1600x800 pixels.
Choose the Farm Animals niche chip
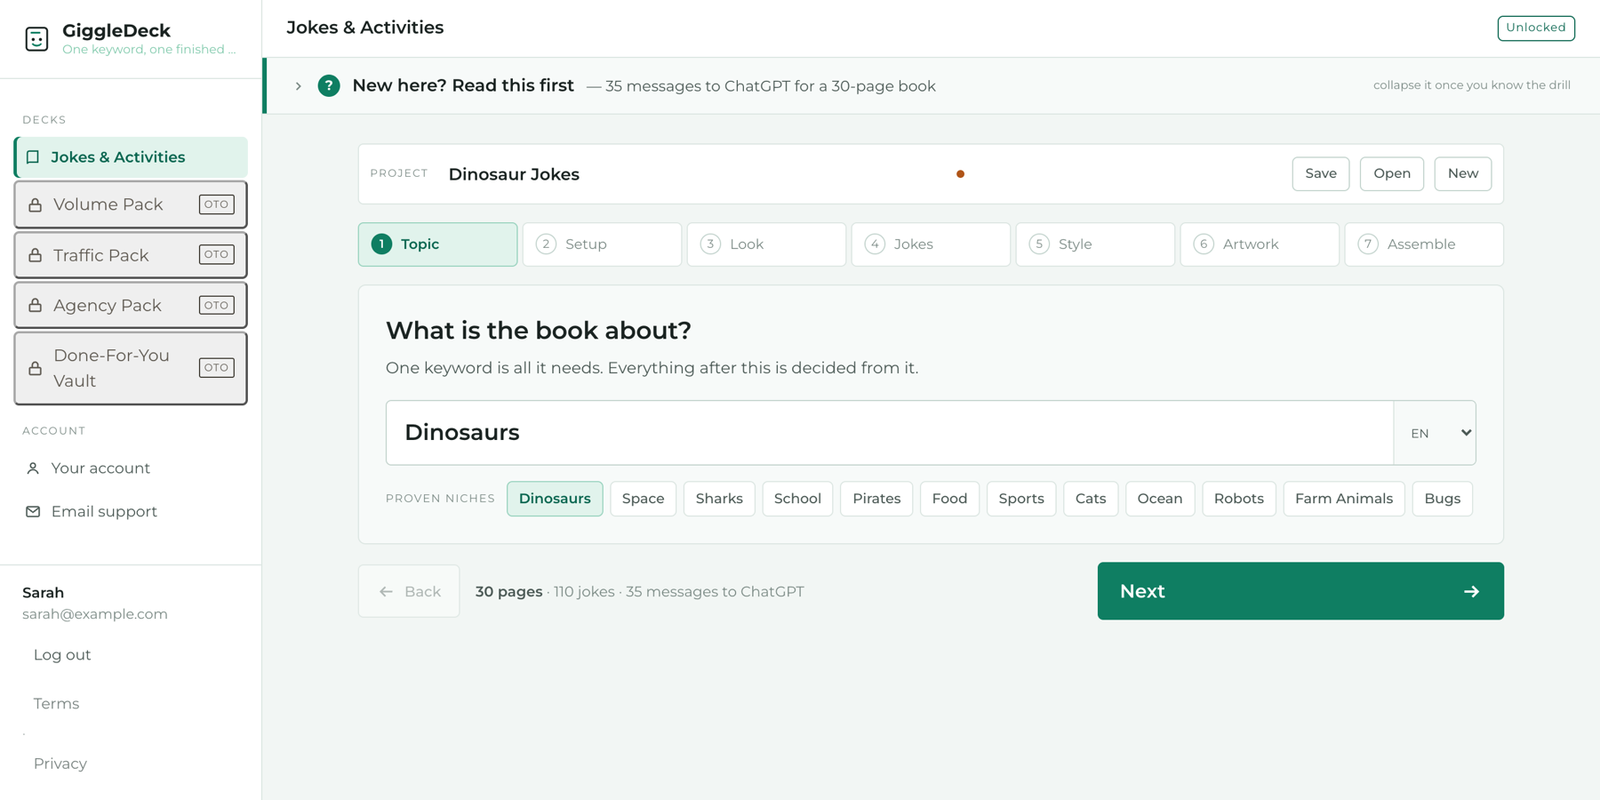[1344, 499]
